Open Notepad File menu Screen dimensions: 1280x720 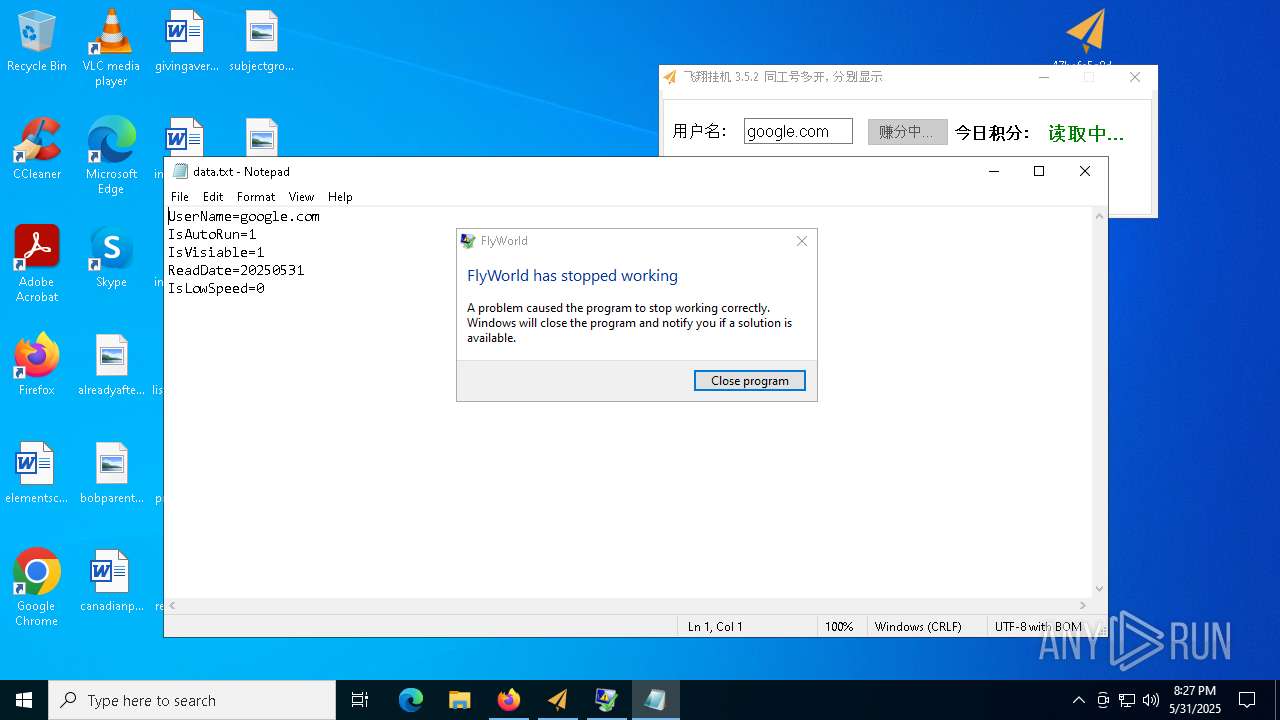click(179, 197)
